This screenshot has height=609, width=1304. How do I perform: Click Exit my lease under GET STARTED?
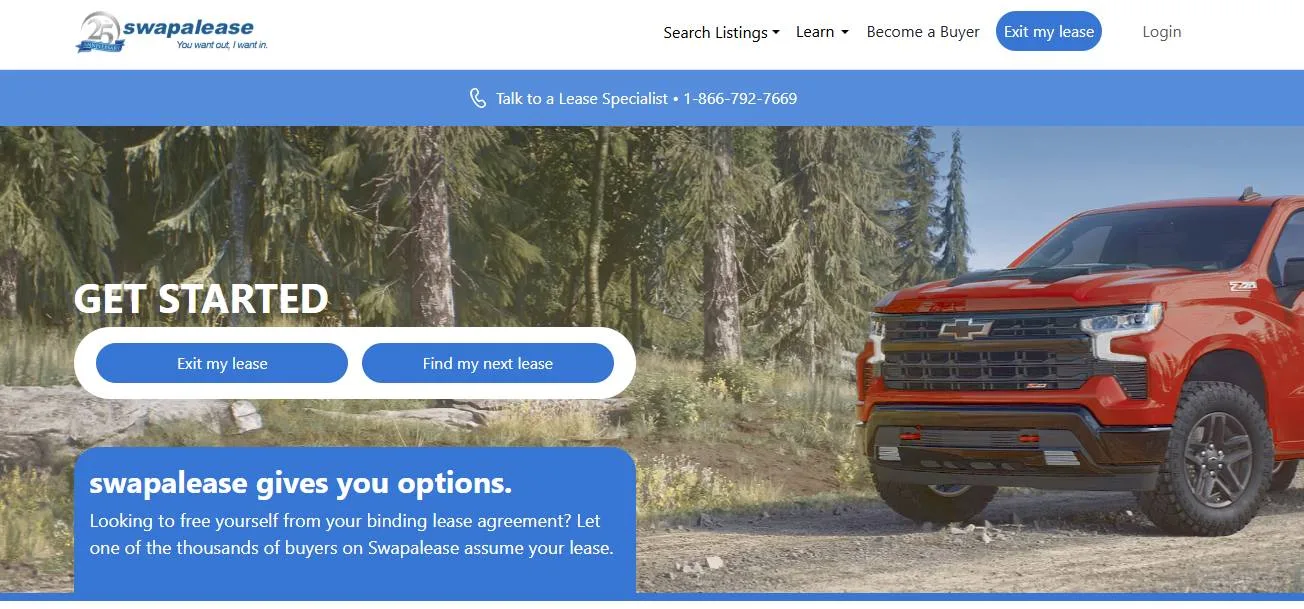click(x=222, y=363)
